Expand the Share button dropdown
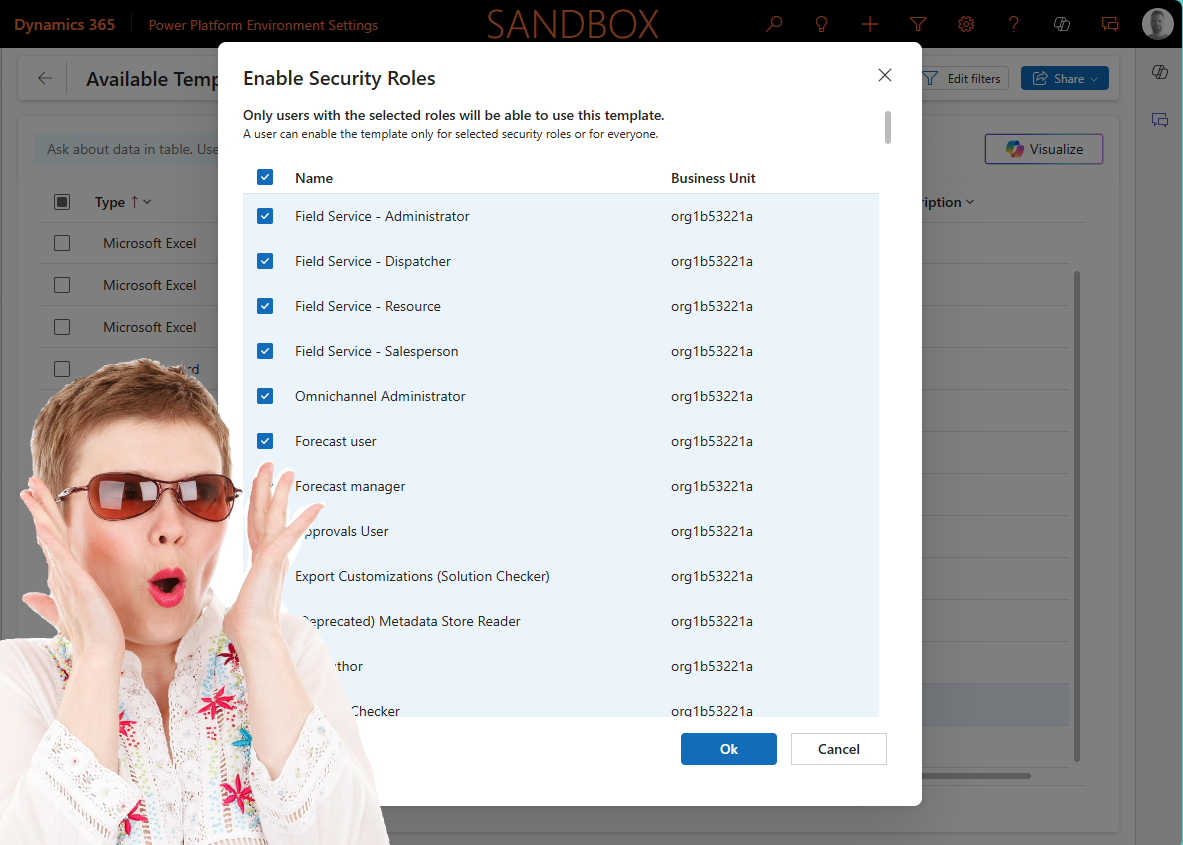1183x845 pixels. 1094,79
